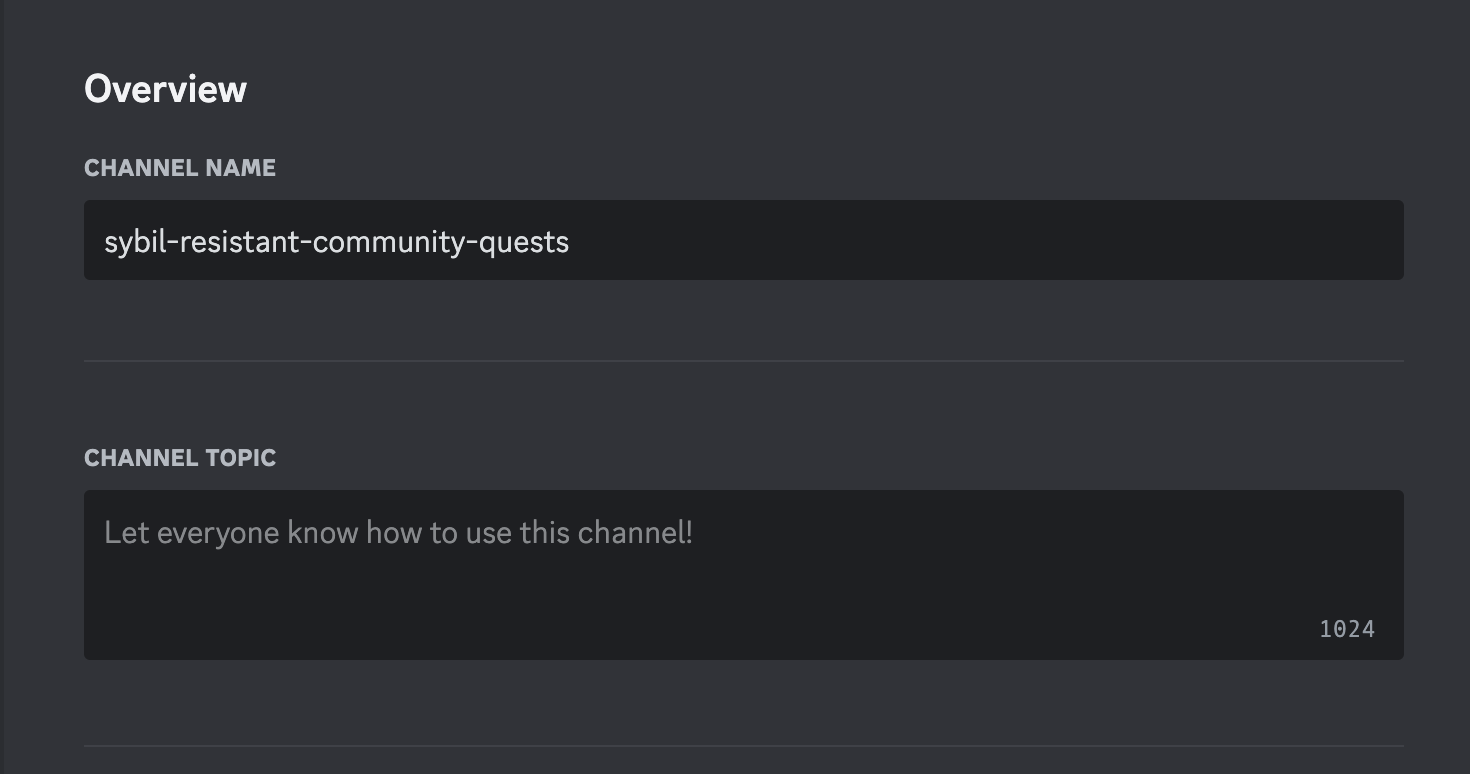Click the 1024 character counter
The height and width of the screenshot is (774, 1470).
click(x=1347, y=629)
